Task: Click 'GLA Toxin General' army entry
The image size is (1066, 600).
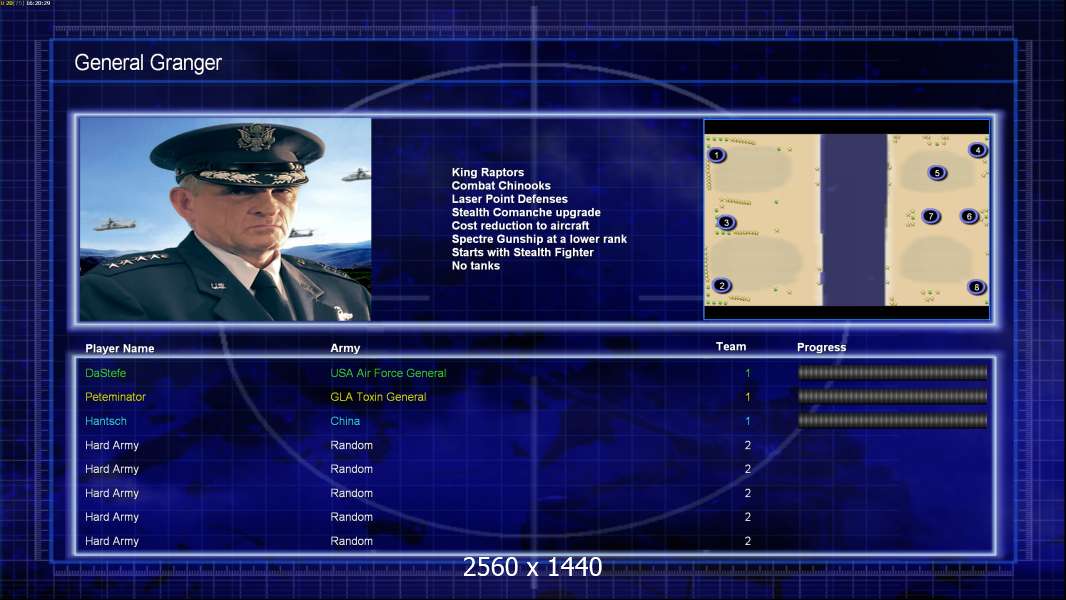Action: (378, 397)
